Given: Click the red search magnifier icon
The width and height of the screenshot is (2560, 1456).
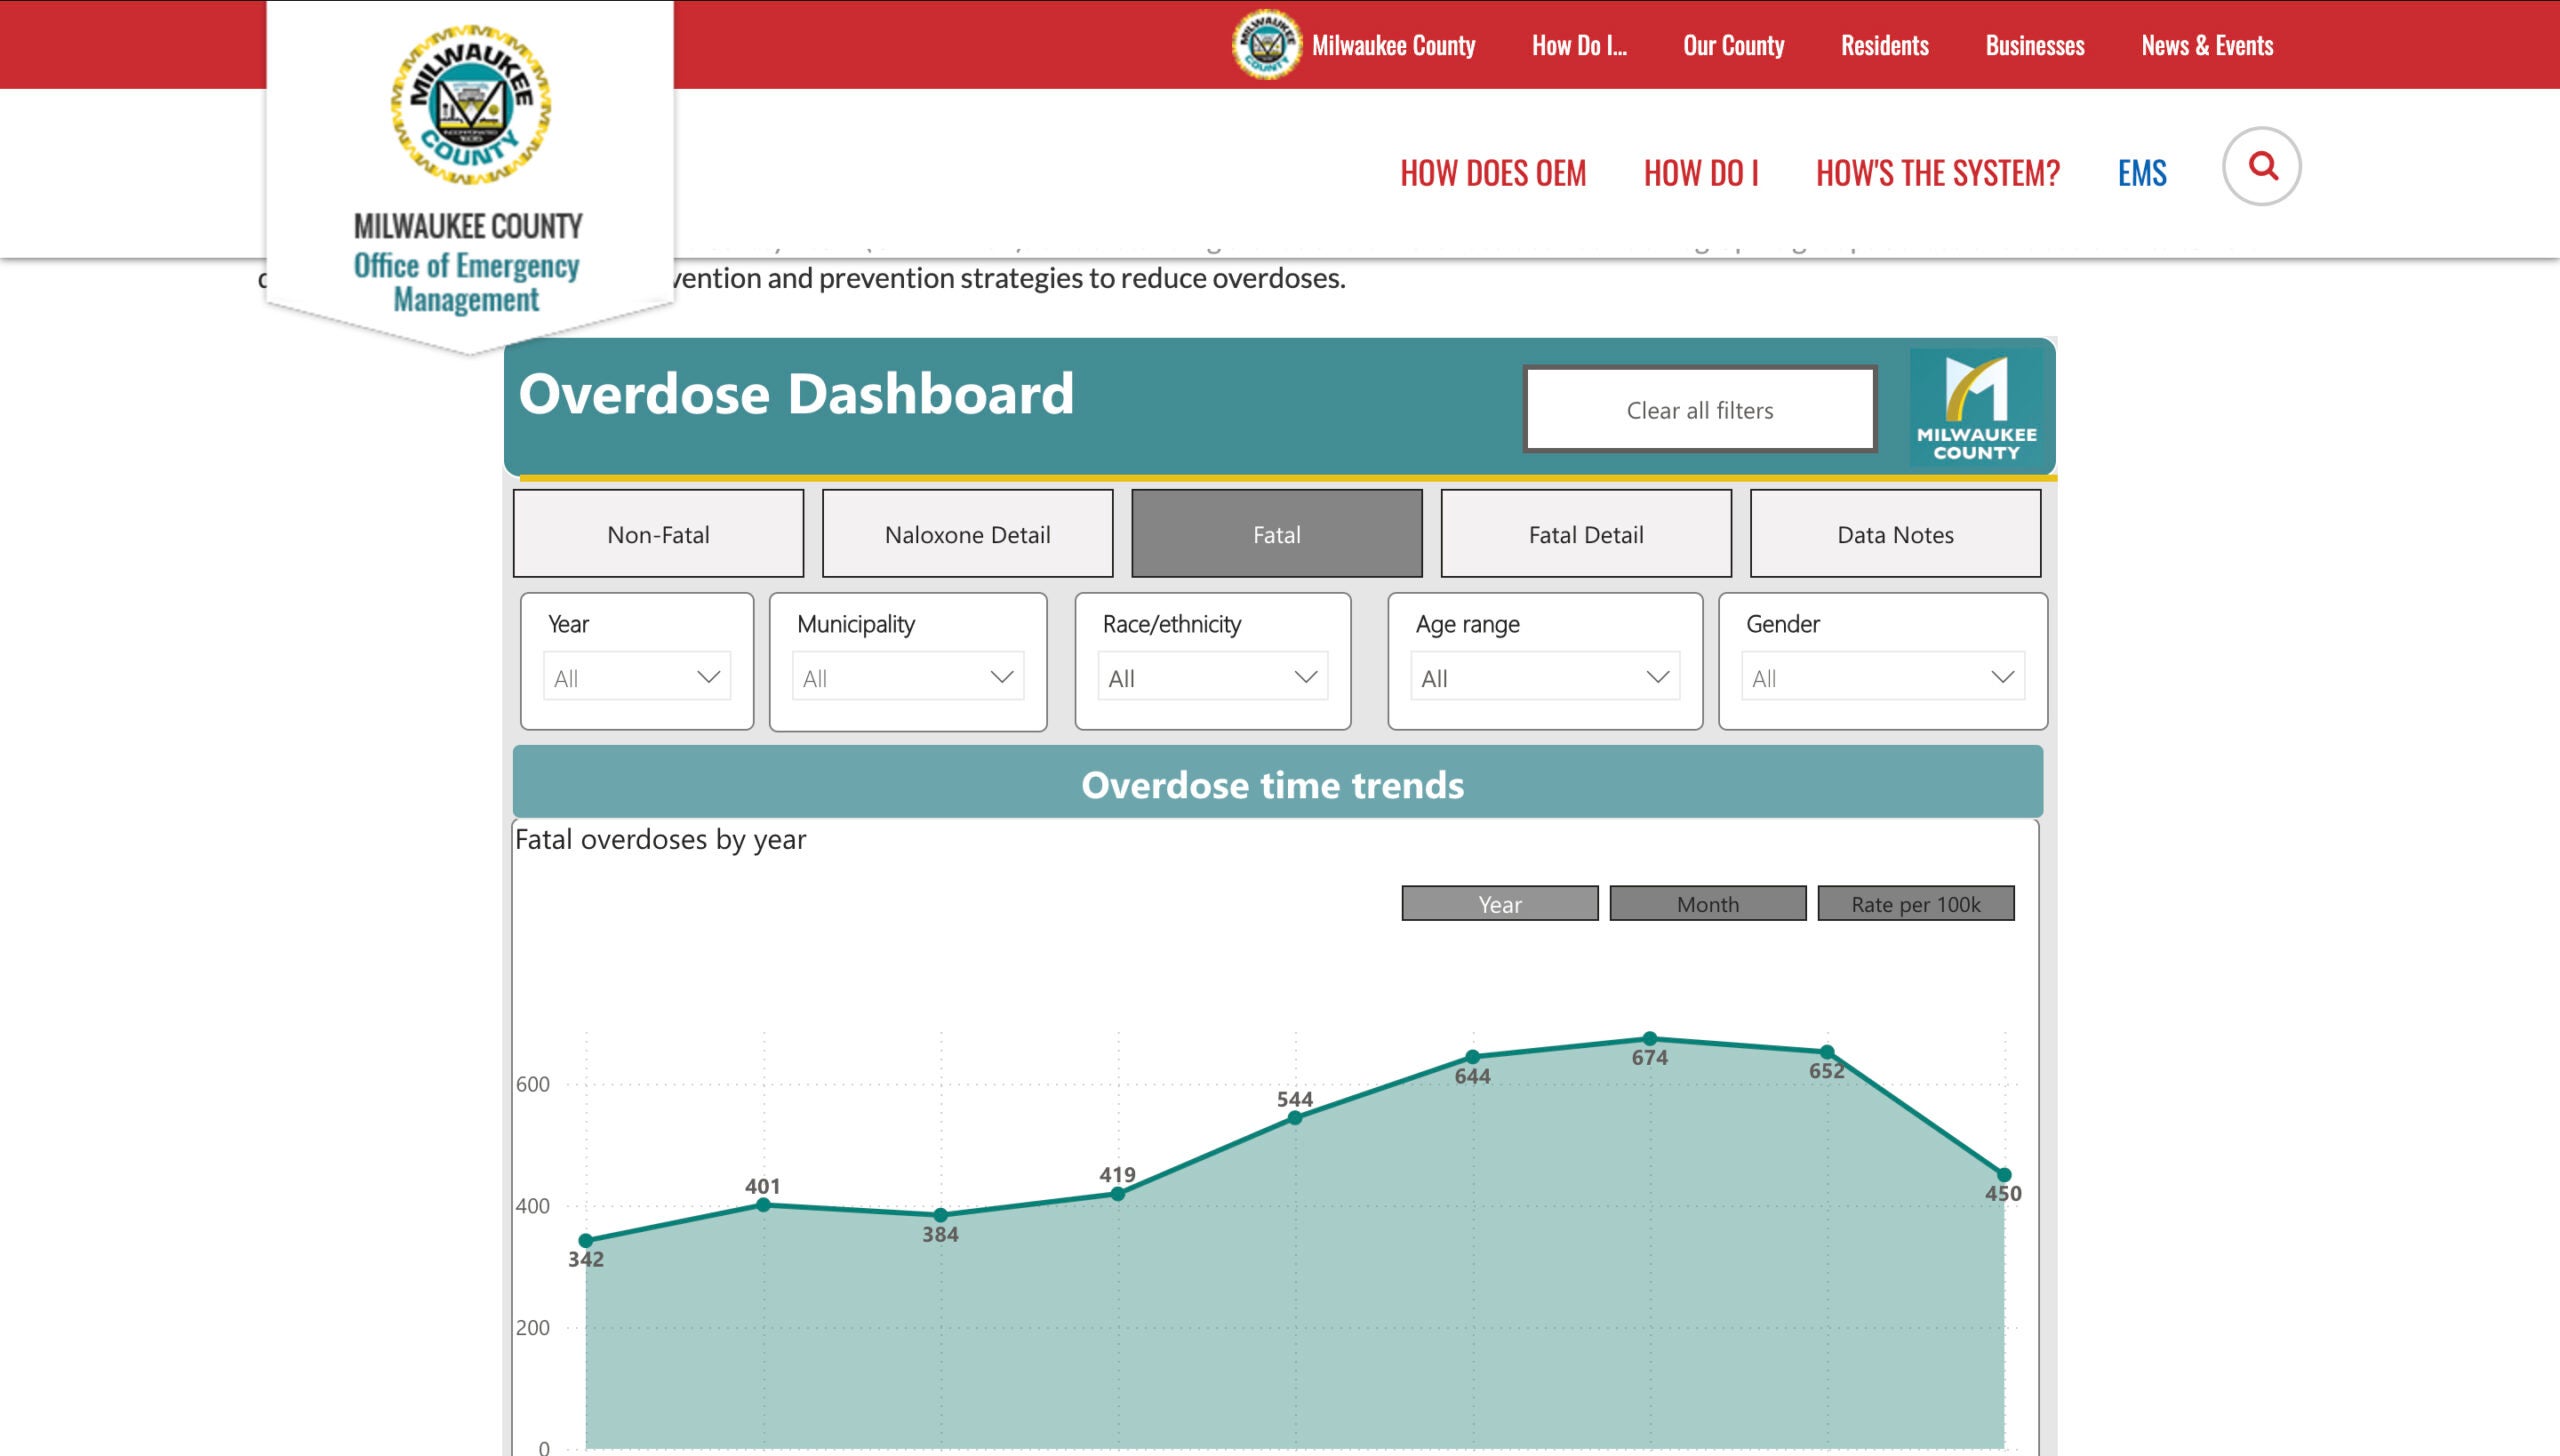Looking at the screenshot, I should 2262,166.
